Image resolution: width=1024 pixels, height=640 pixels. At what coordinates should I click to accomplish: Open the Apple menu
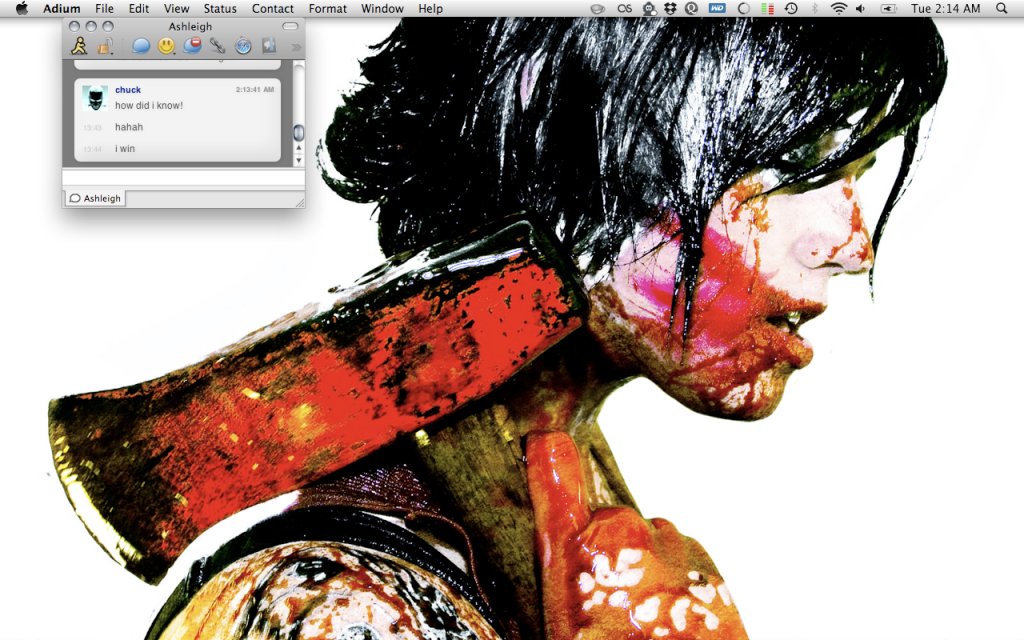tap(22, 8)
